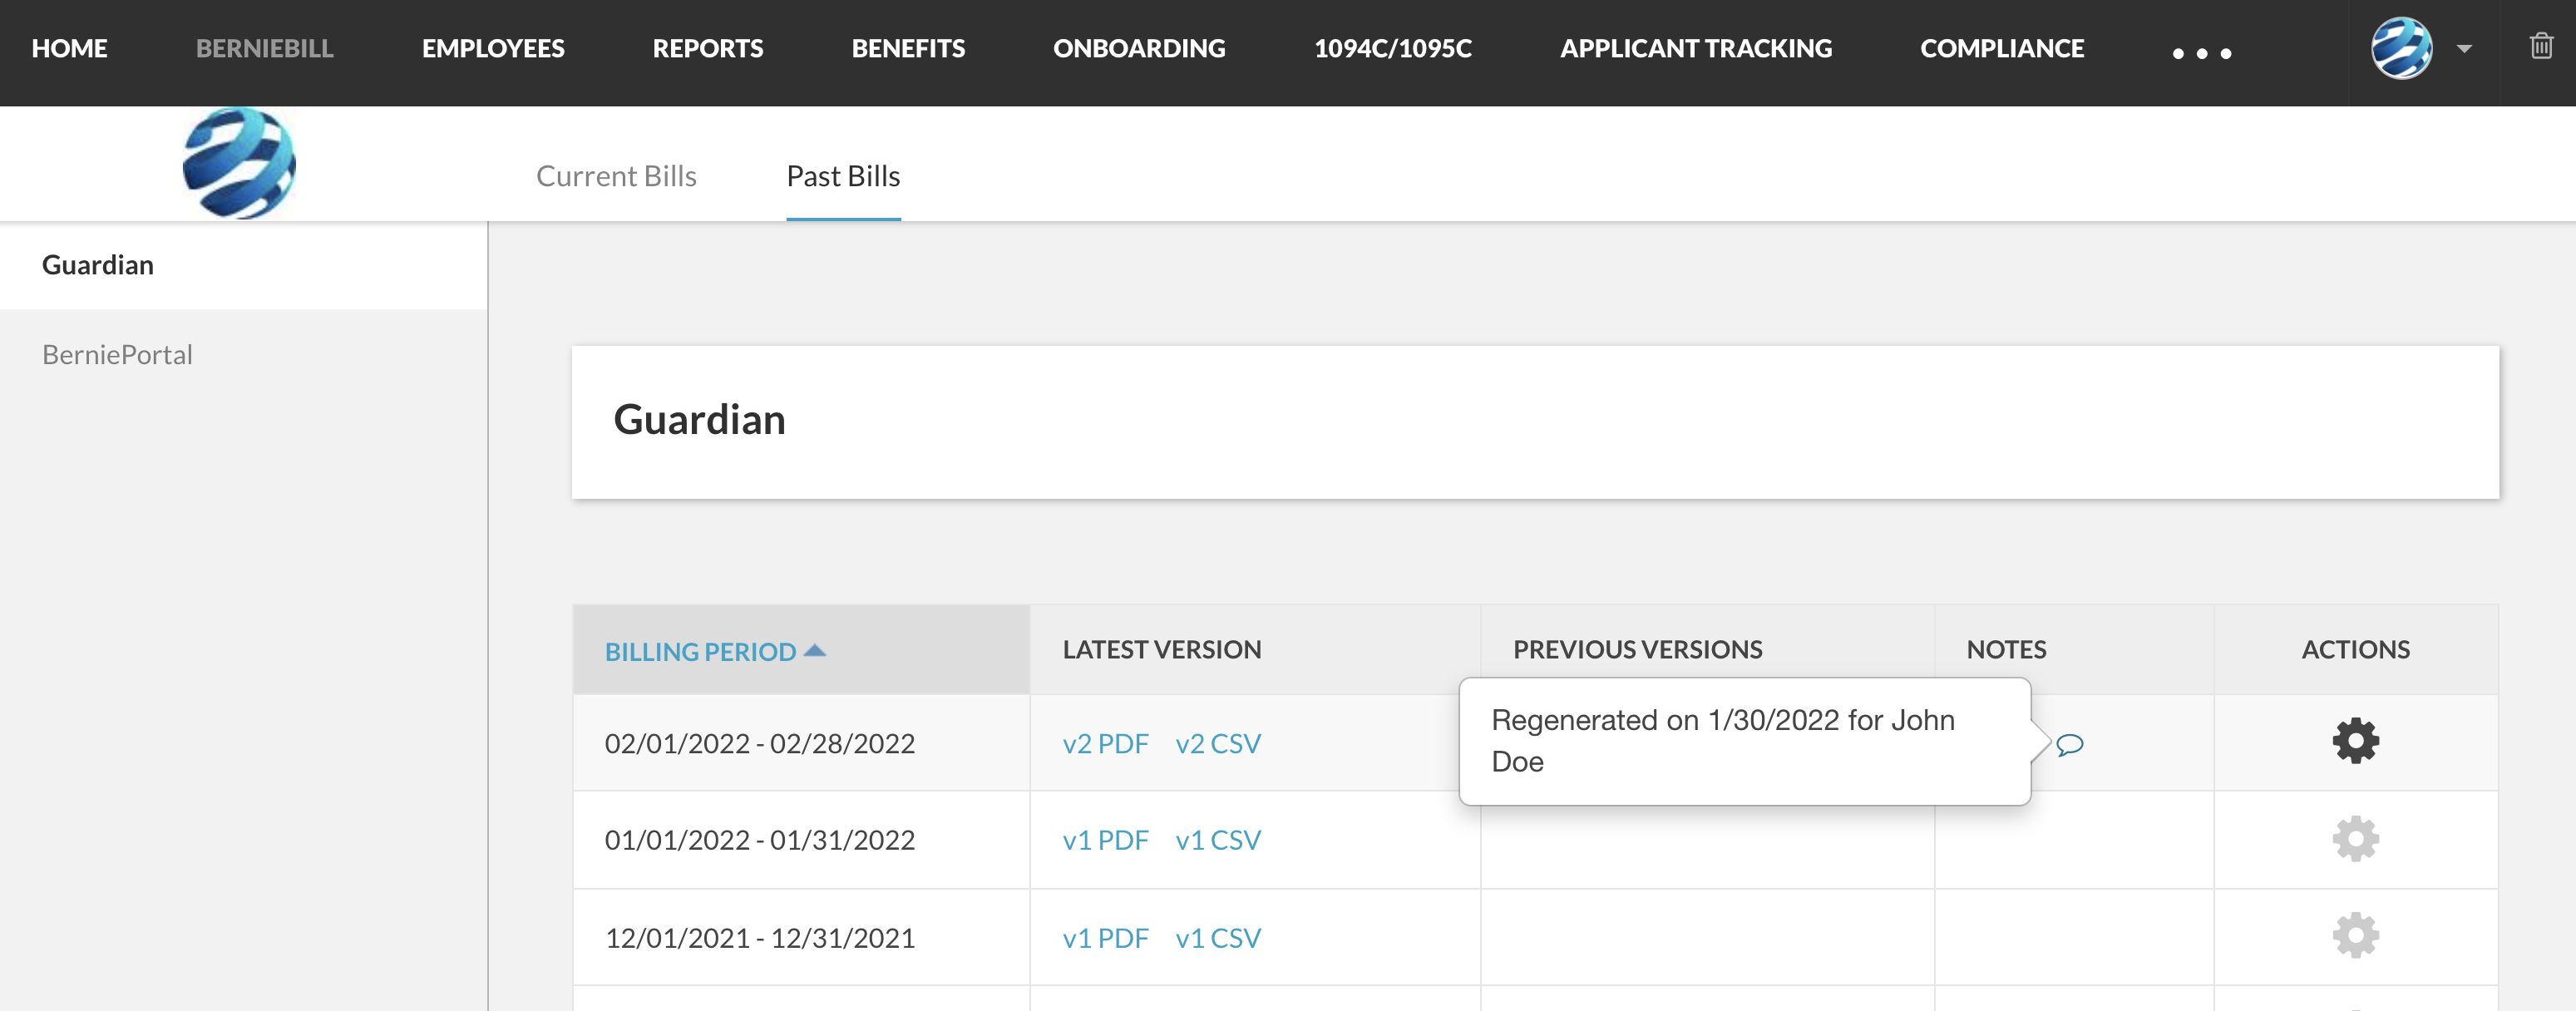Download v2 CSV for February 2022
The height and width of the screenshot is (1011, 2576).
pos(1218,744)
